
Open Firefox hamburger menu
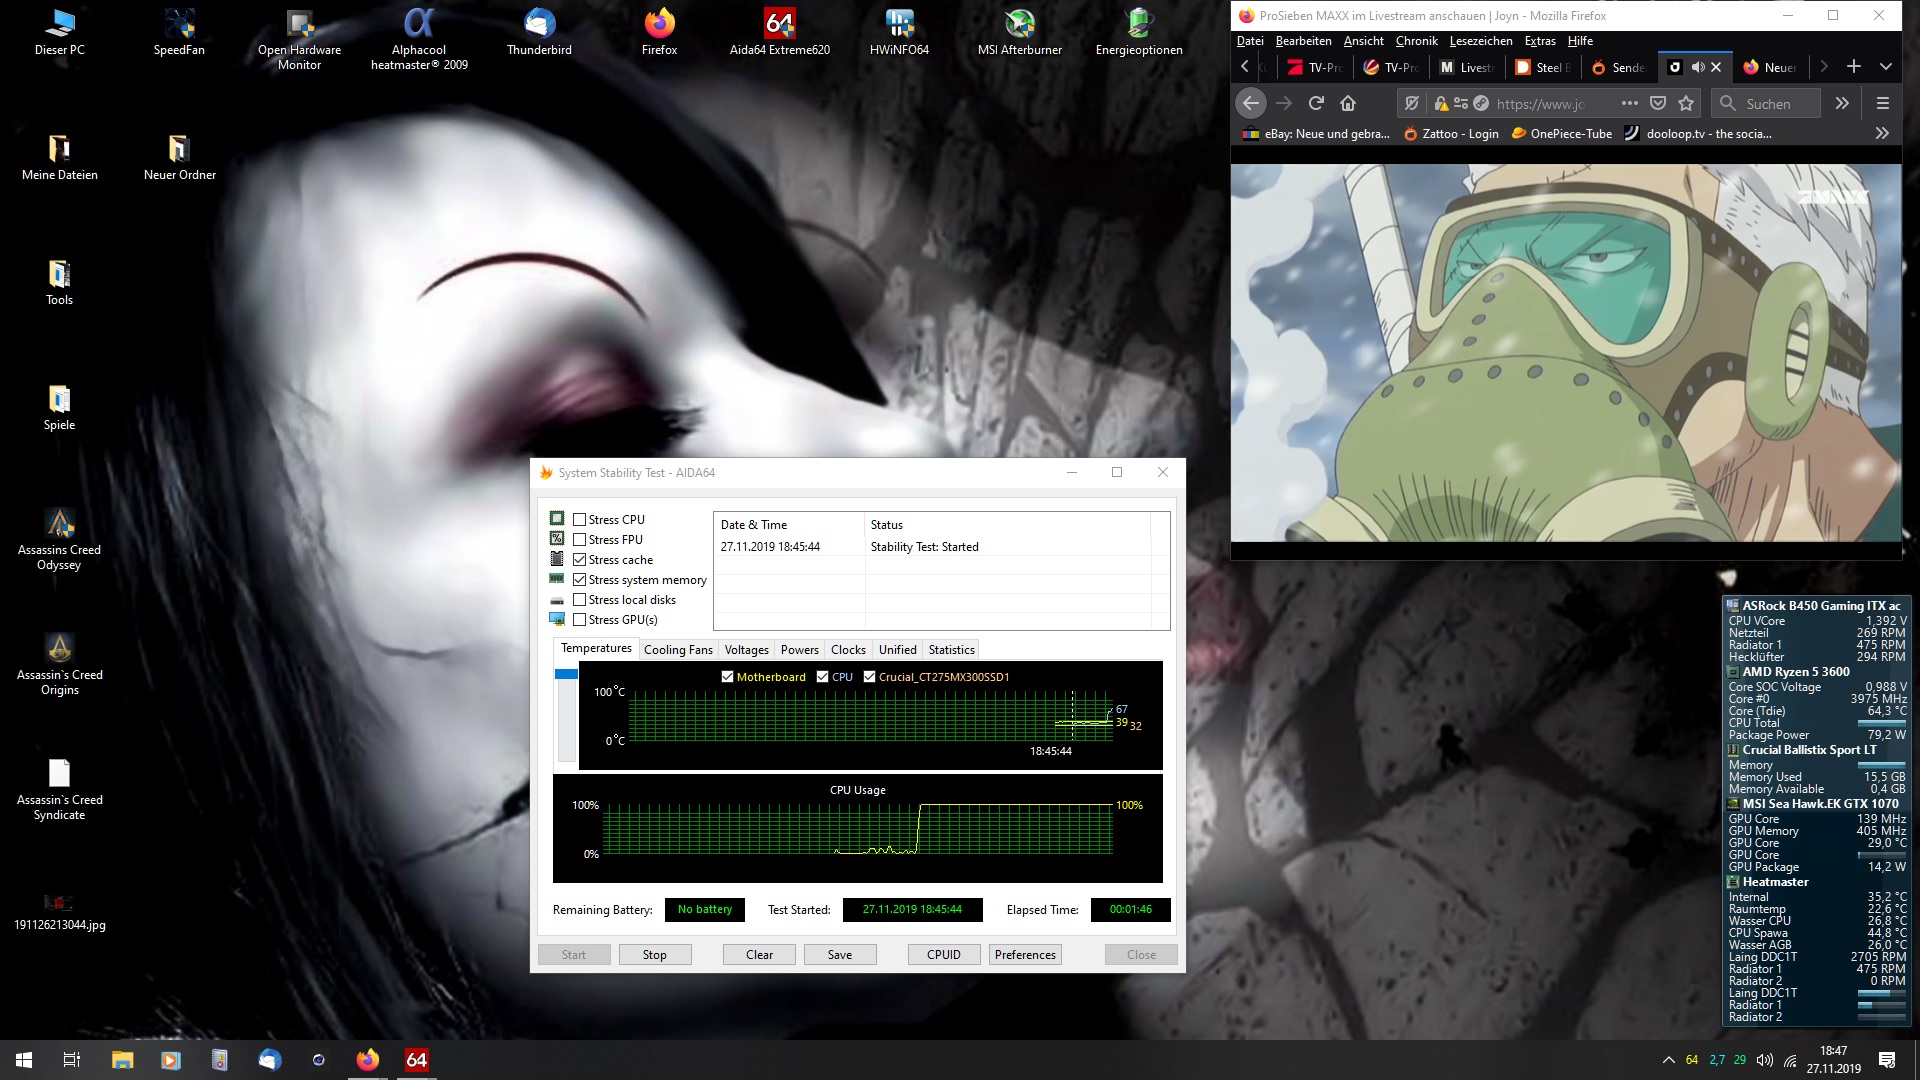pyautogui.click(x=1882, y=103)
